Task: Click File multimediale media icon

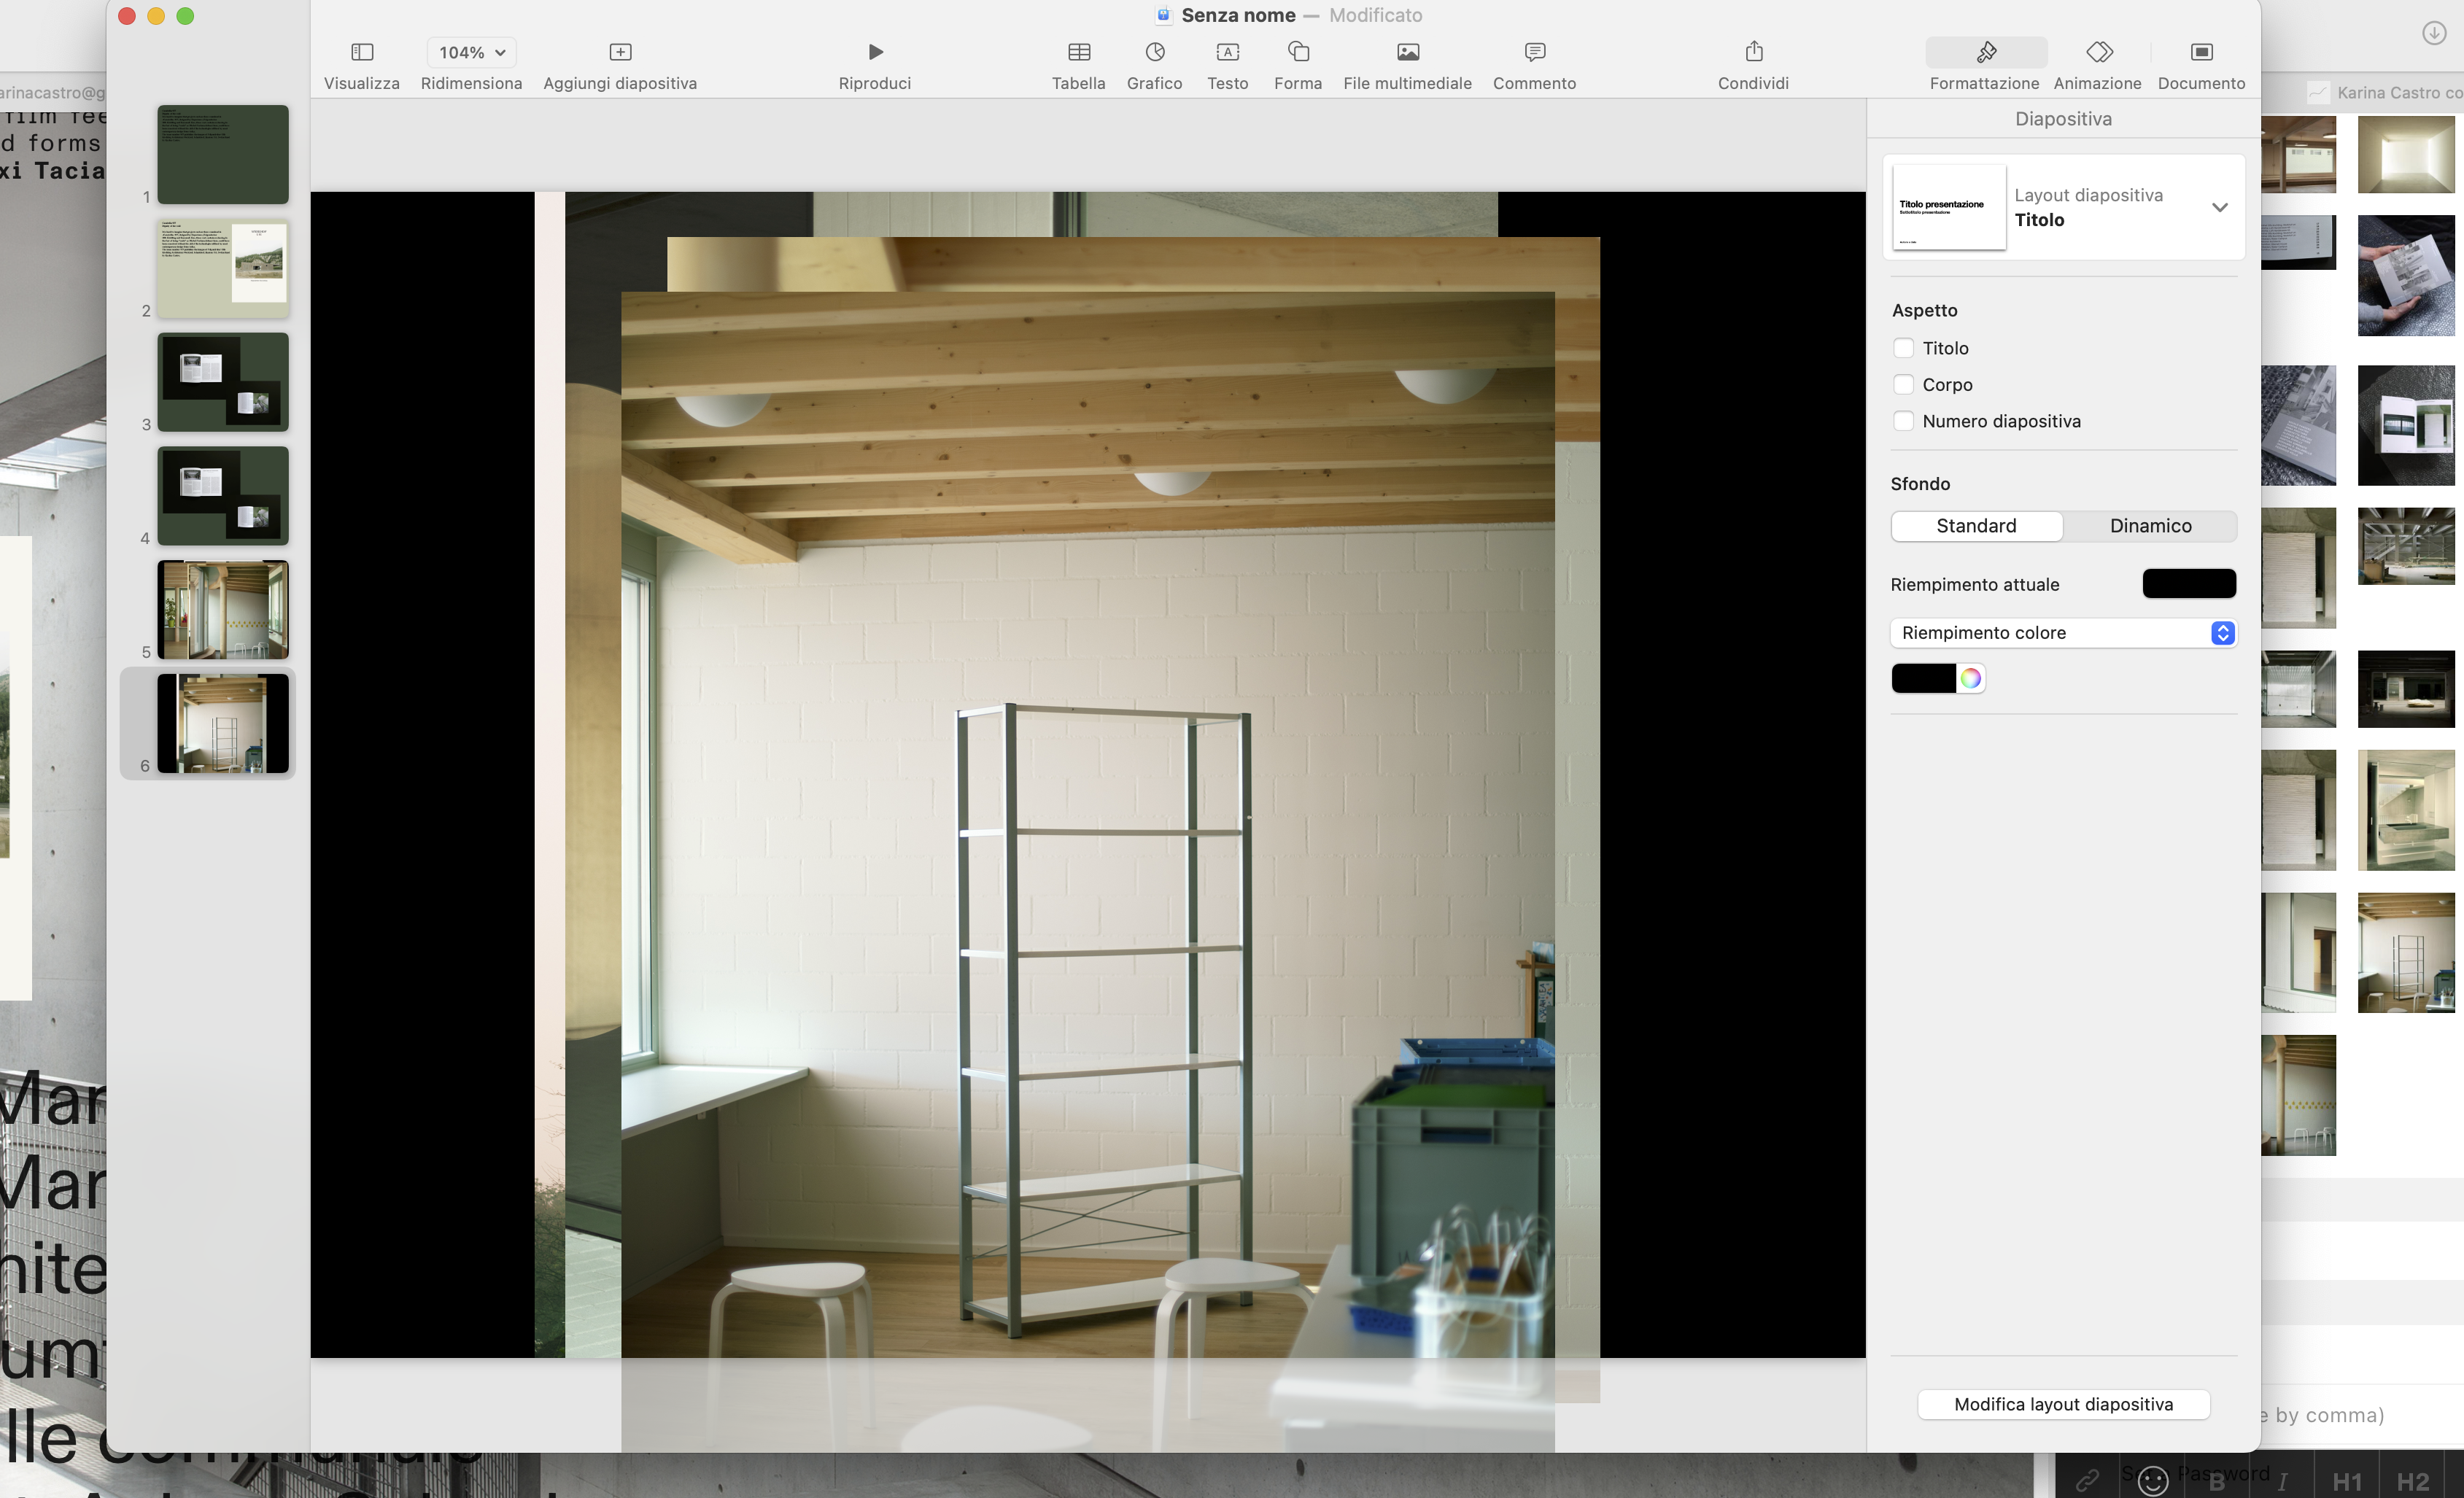Action: pos(1407,52)
